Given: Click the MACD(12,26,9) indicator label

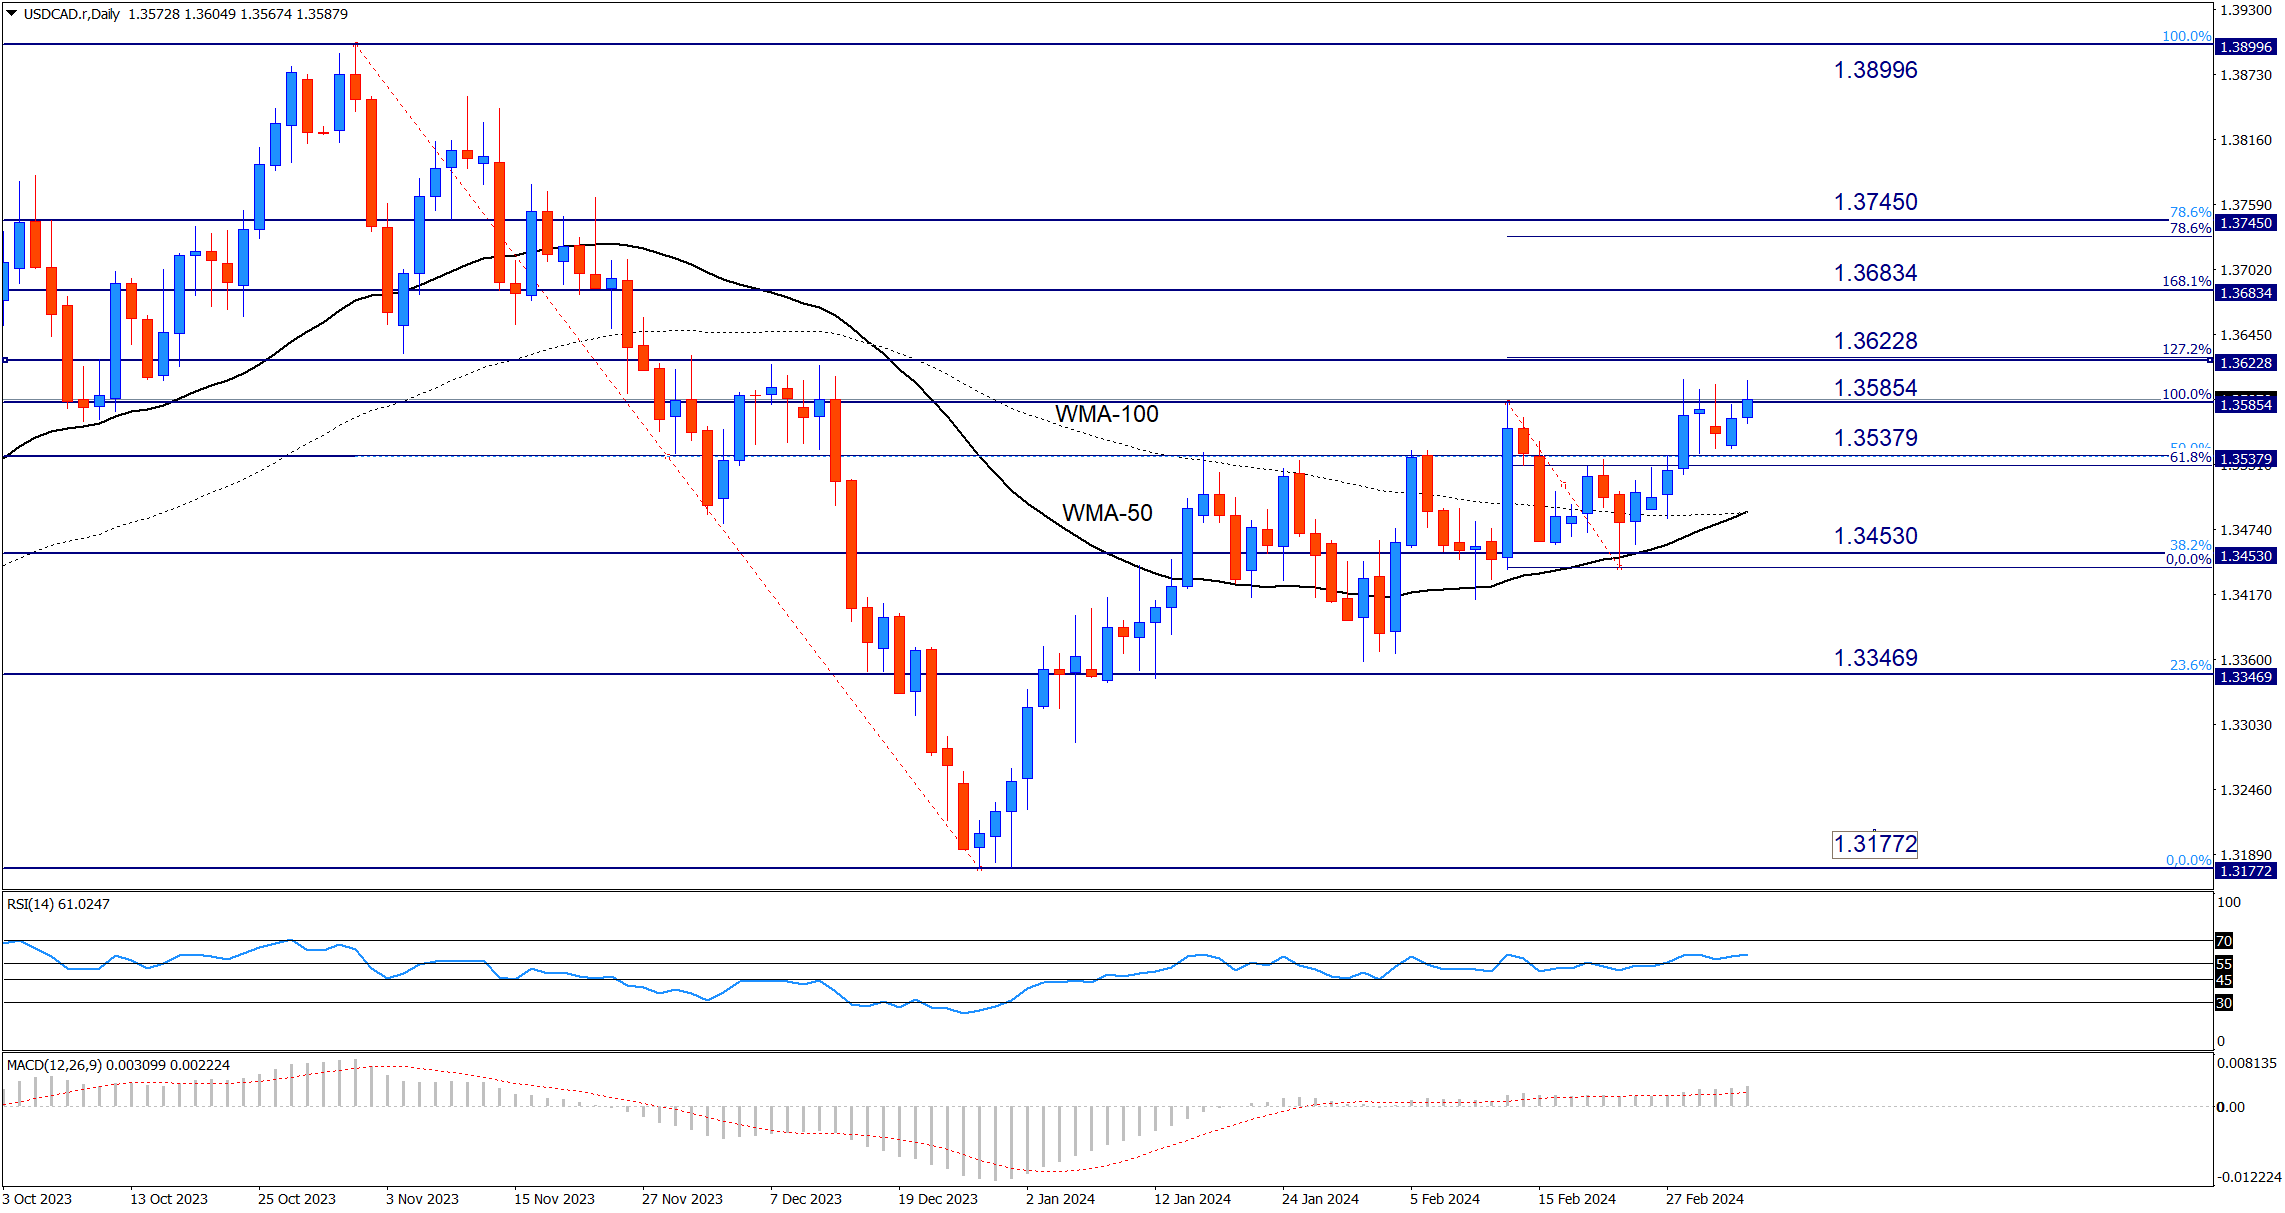Looking at the screenshot, I should click(118, 1065).
